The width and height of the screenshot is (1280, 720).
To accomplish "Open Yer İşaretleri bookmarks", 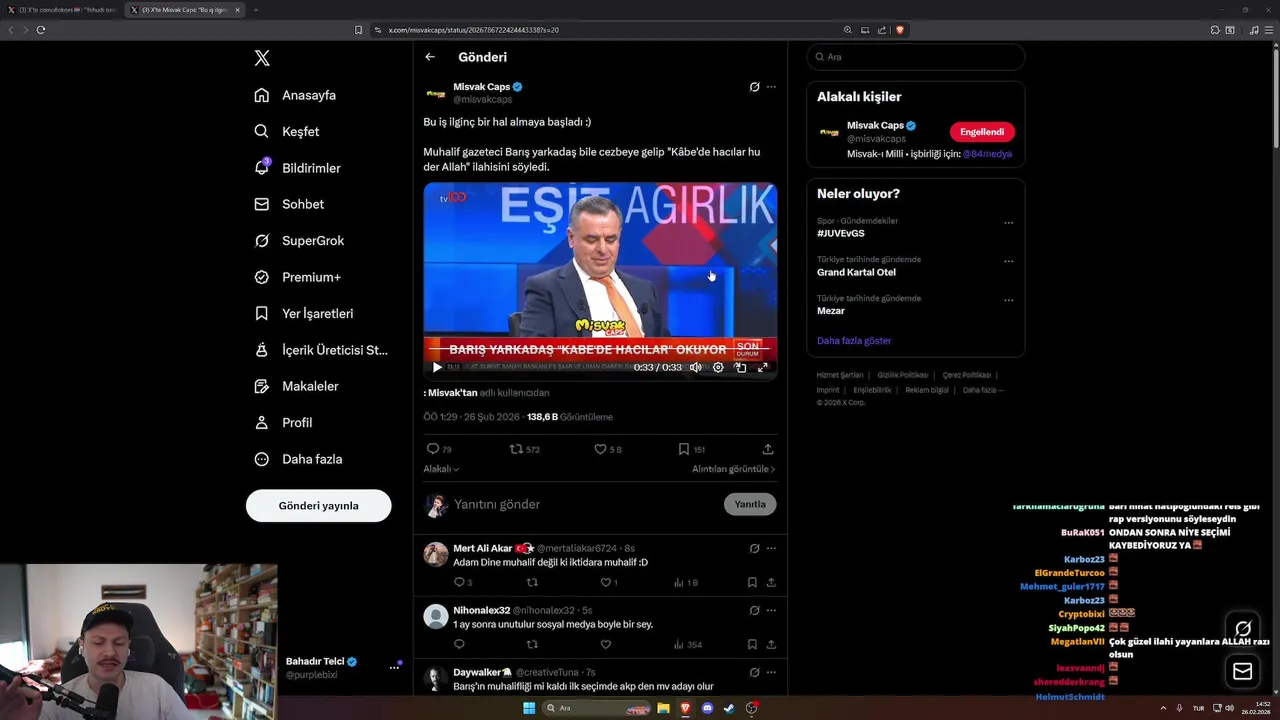I will click(303, 313).
